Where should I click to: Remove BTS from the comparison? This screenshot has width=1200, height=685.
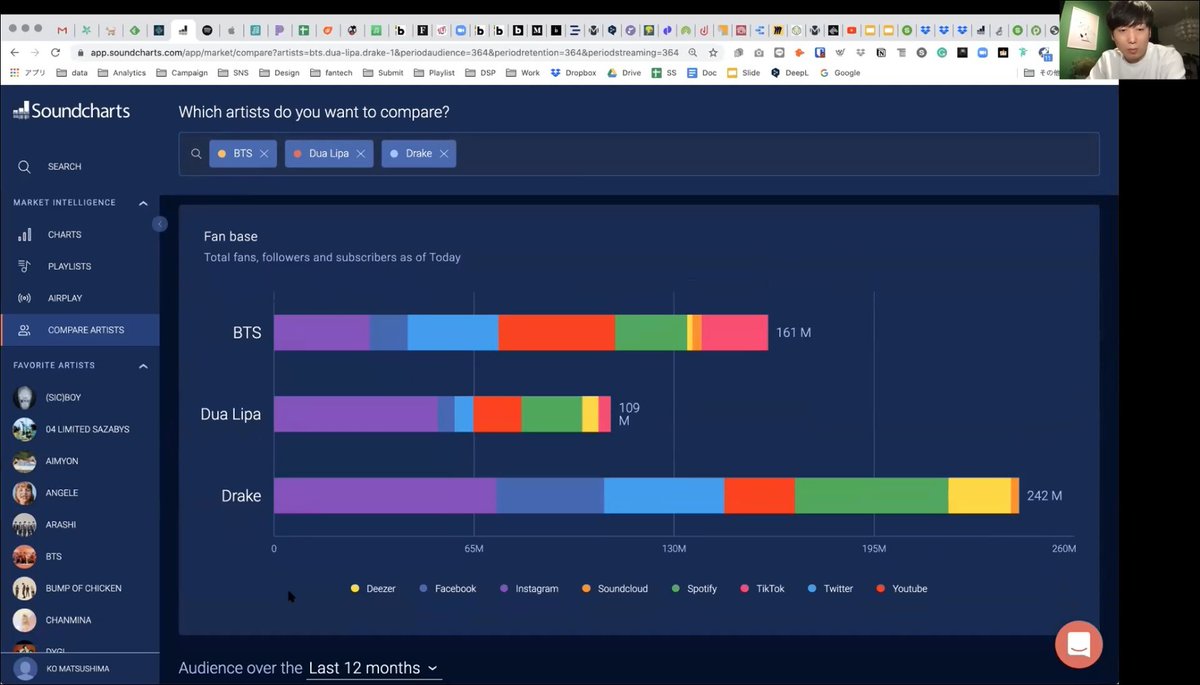(x=264, y=154)
